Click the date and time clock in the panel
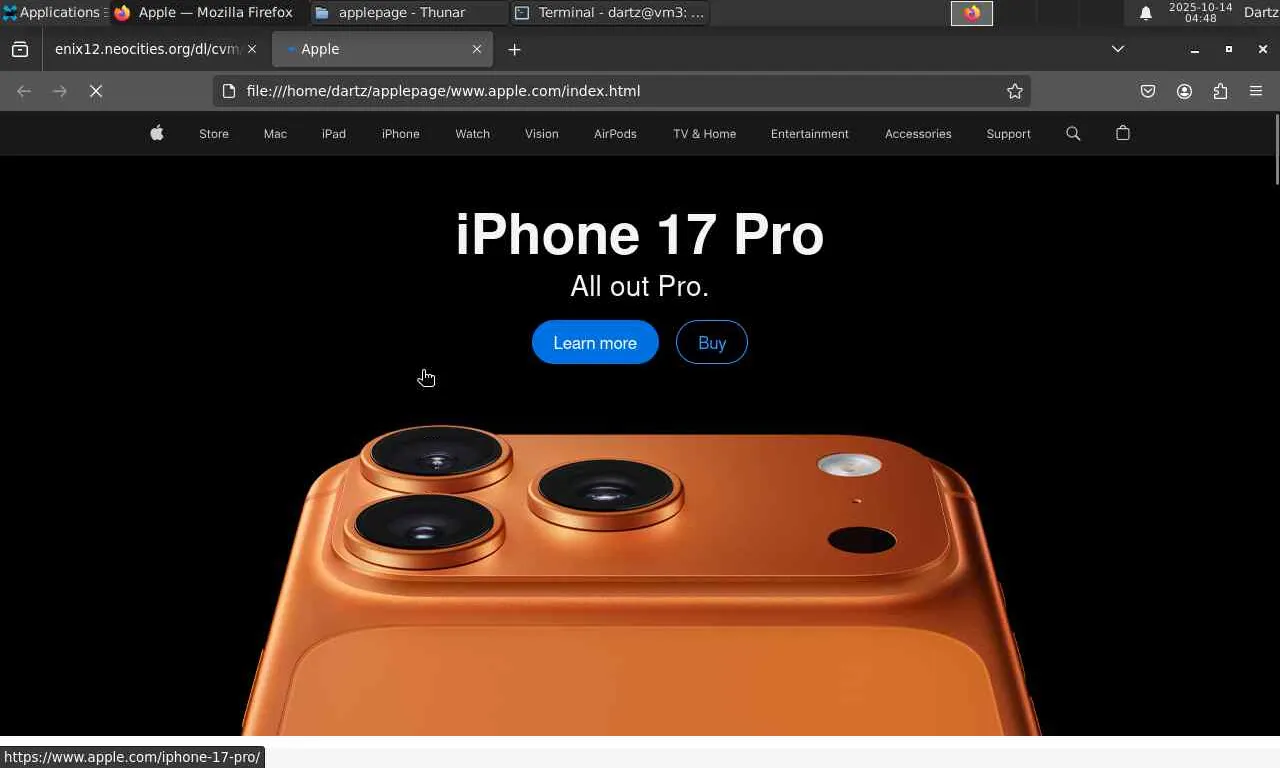 1200,13
